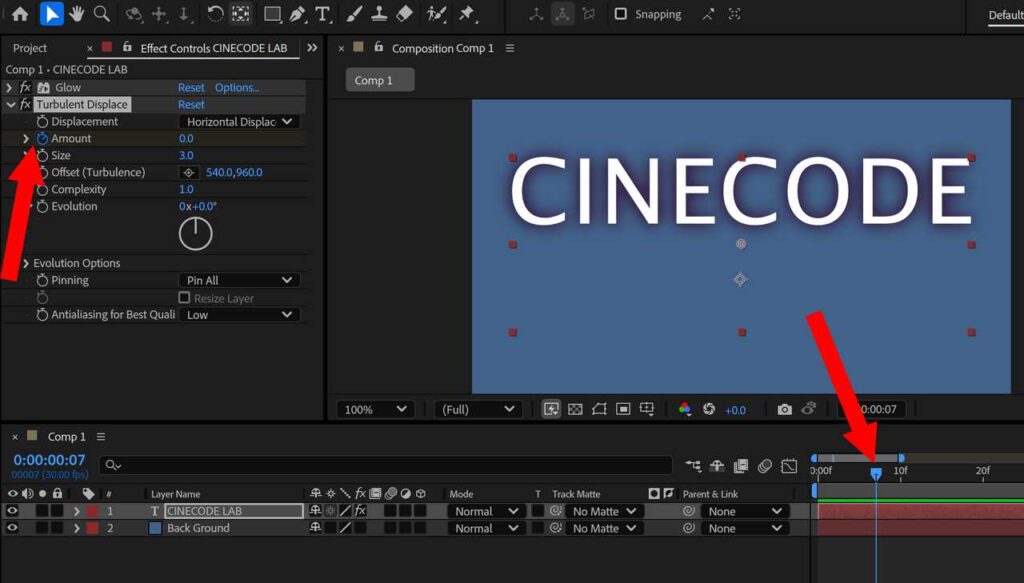Select the Puppet Pin tool
The width and height of the screenshot is (1024, 583).
pos(467,14)
